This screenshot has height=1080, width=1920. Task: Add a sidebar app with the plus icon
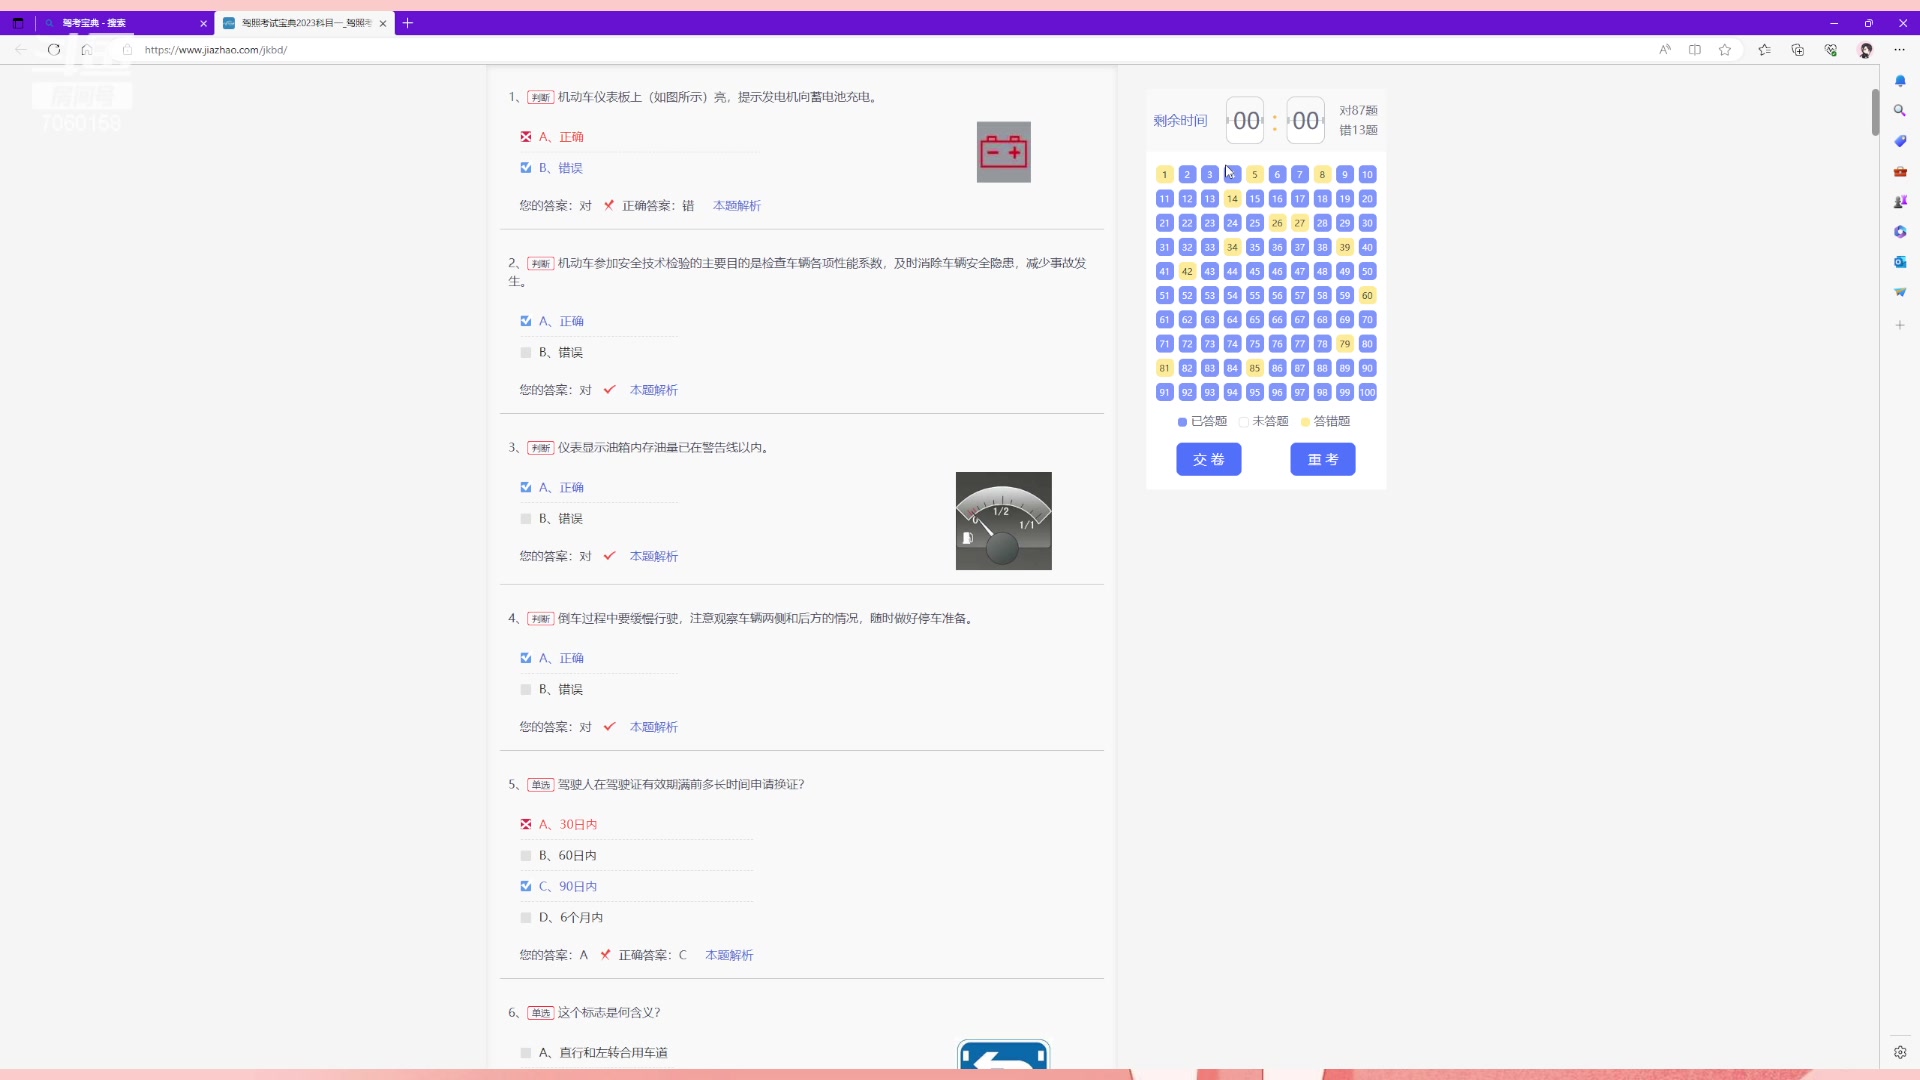point(1900,325)
